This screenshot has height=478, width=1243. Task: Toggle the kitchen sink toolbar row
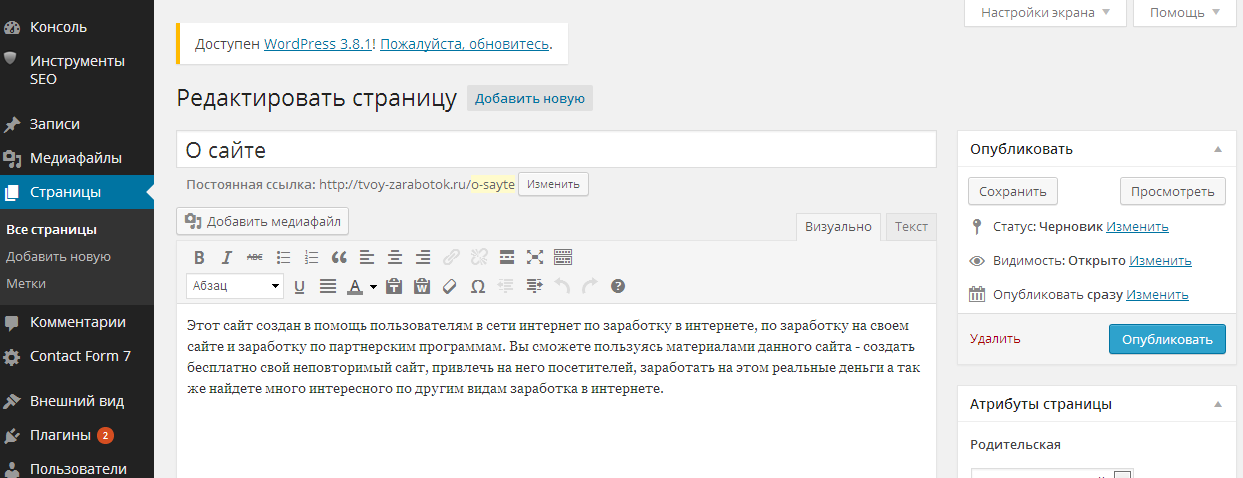click(x=563, y=257)
